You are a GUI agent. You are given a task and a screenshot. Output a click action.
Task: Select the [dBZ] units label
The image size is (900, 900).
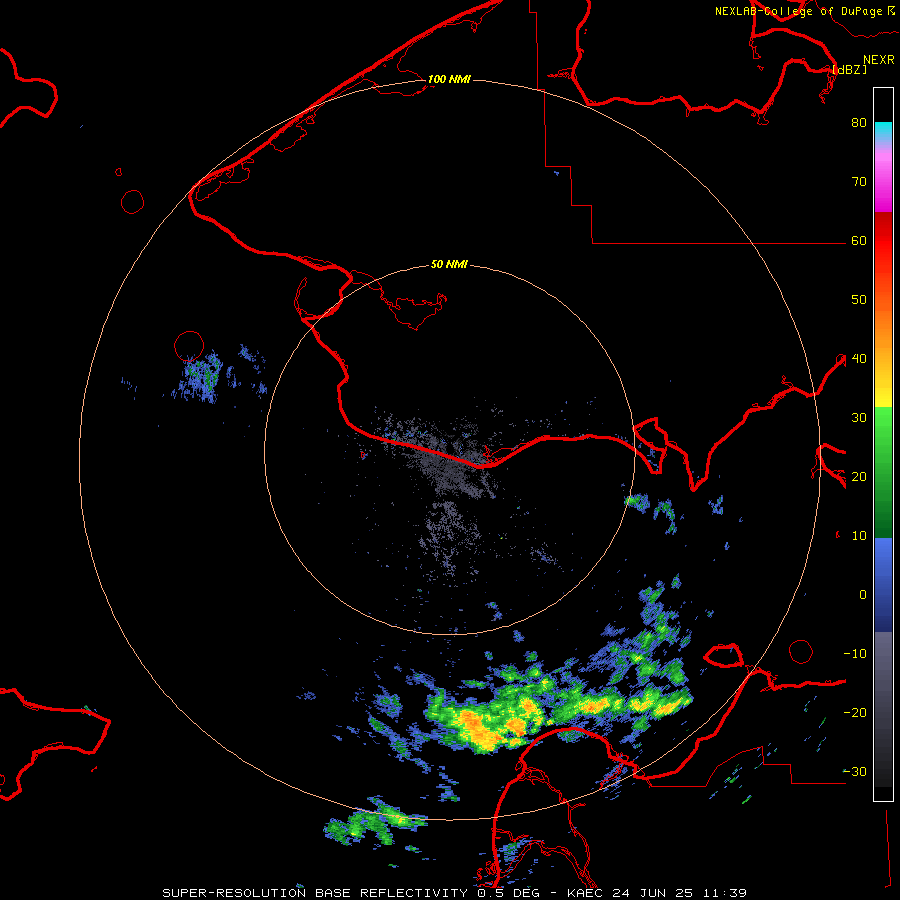point(849,69)
